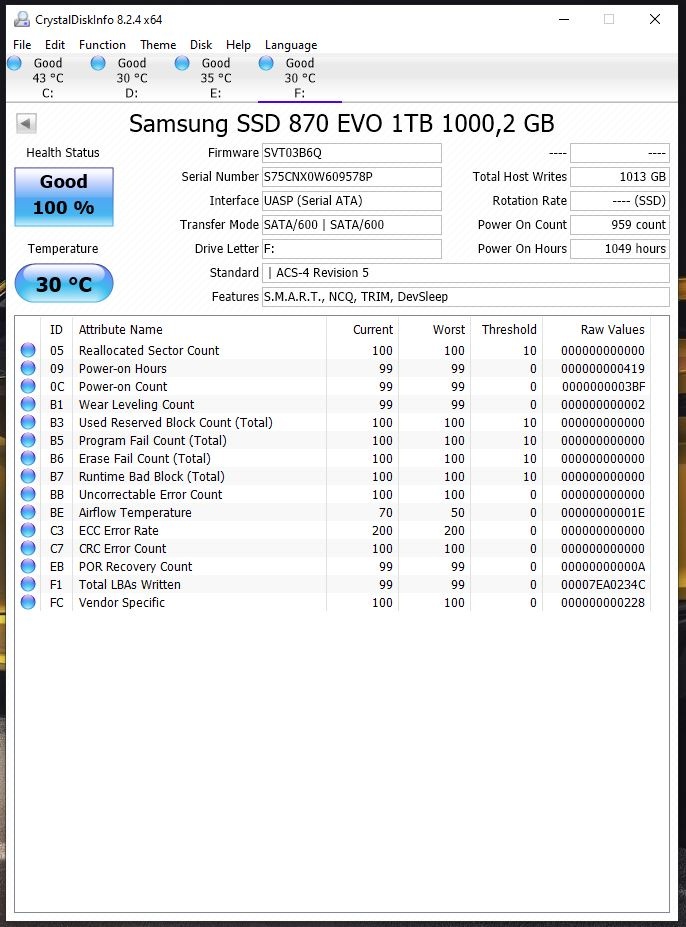This screenshot has height=927, width=686.
Task: Click the ID column header
Action: (x=56, y=329)
